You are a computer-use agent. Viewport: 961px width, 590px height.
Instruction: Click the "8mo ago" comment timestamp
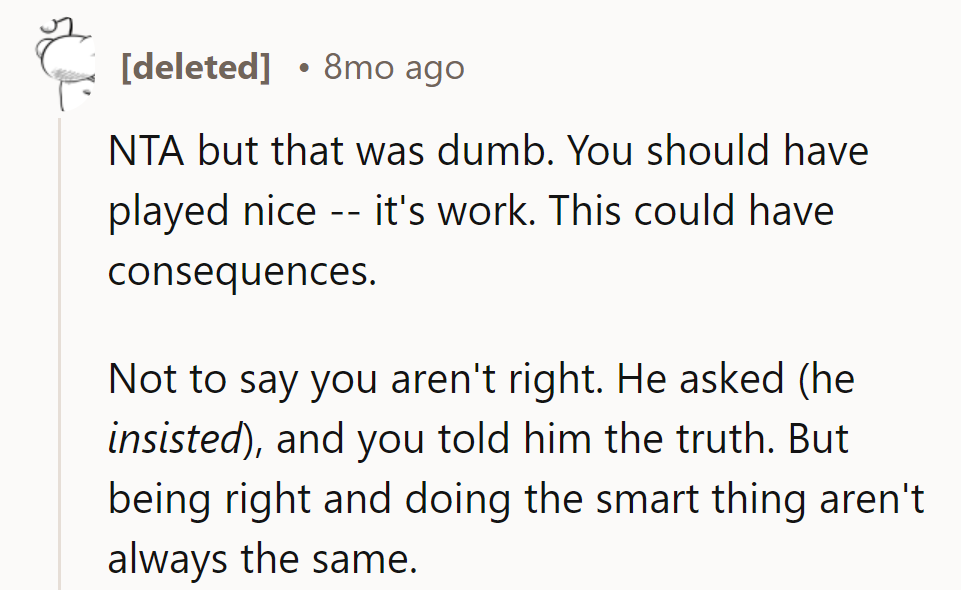(394, 68)
